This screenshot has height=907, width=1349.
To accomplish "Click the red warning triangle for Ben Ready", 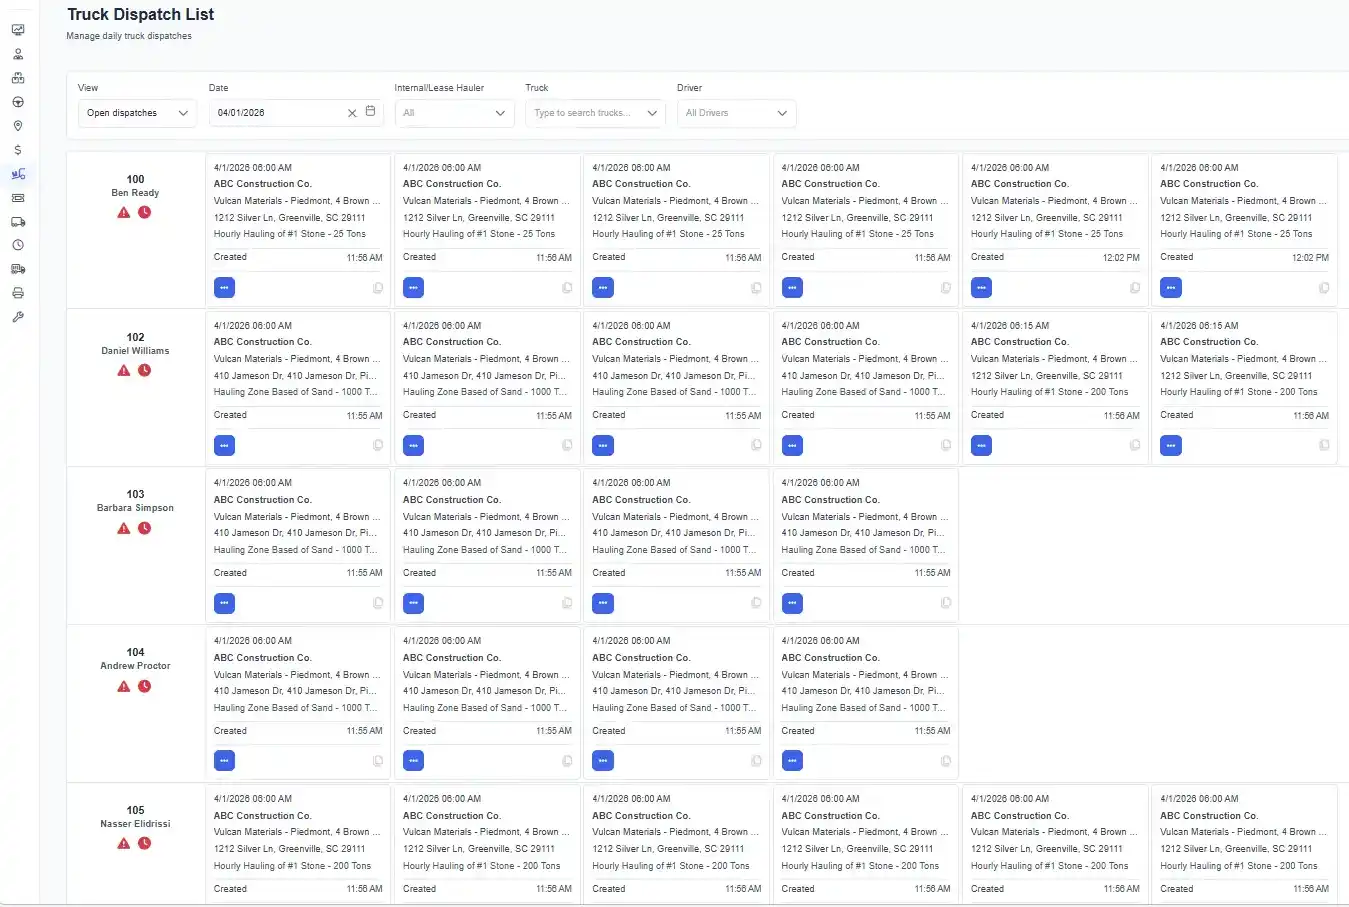I will click(124, 212).
